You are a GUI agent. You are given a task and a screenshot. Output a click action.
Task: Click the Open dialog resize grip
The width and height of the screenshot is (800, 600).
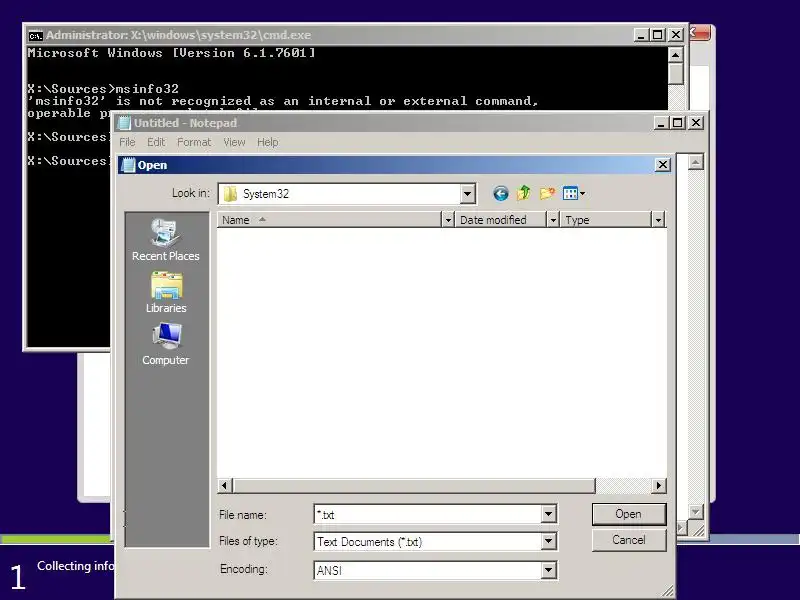(x=668, y=592)
